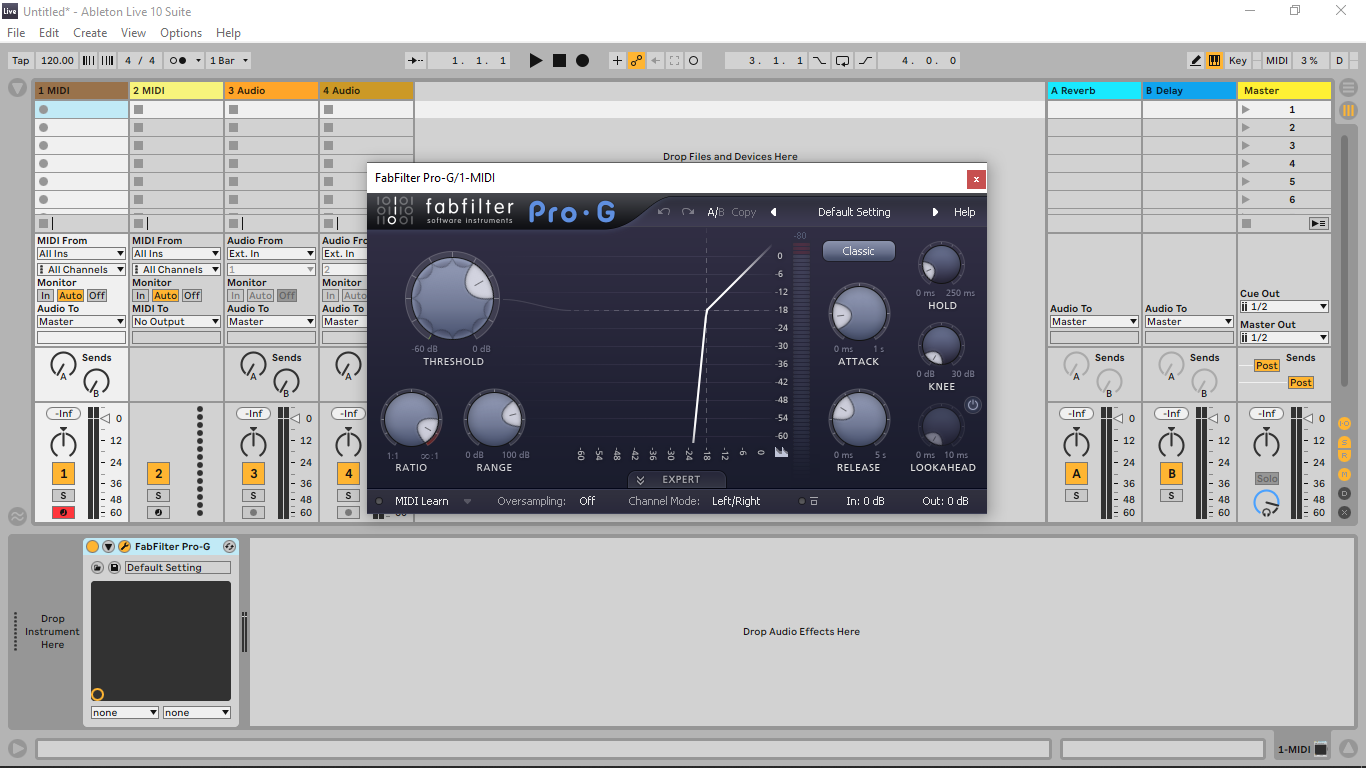The image size is (1366, 768).
Task: Toggle FabFilter Pro-G device activator
Action: [x=93, y=547]
